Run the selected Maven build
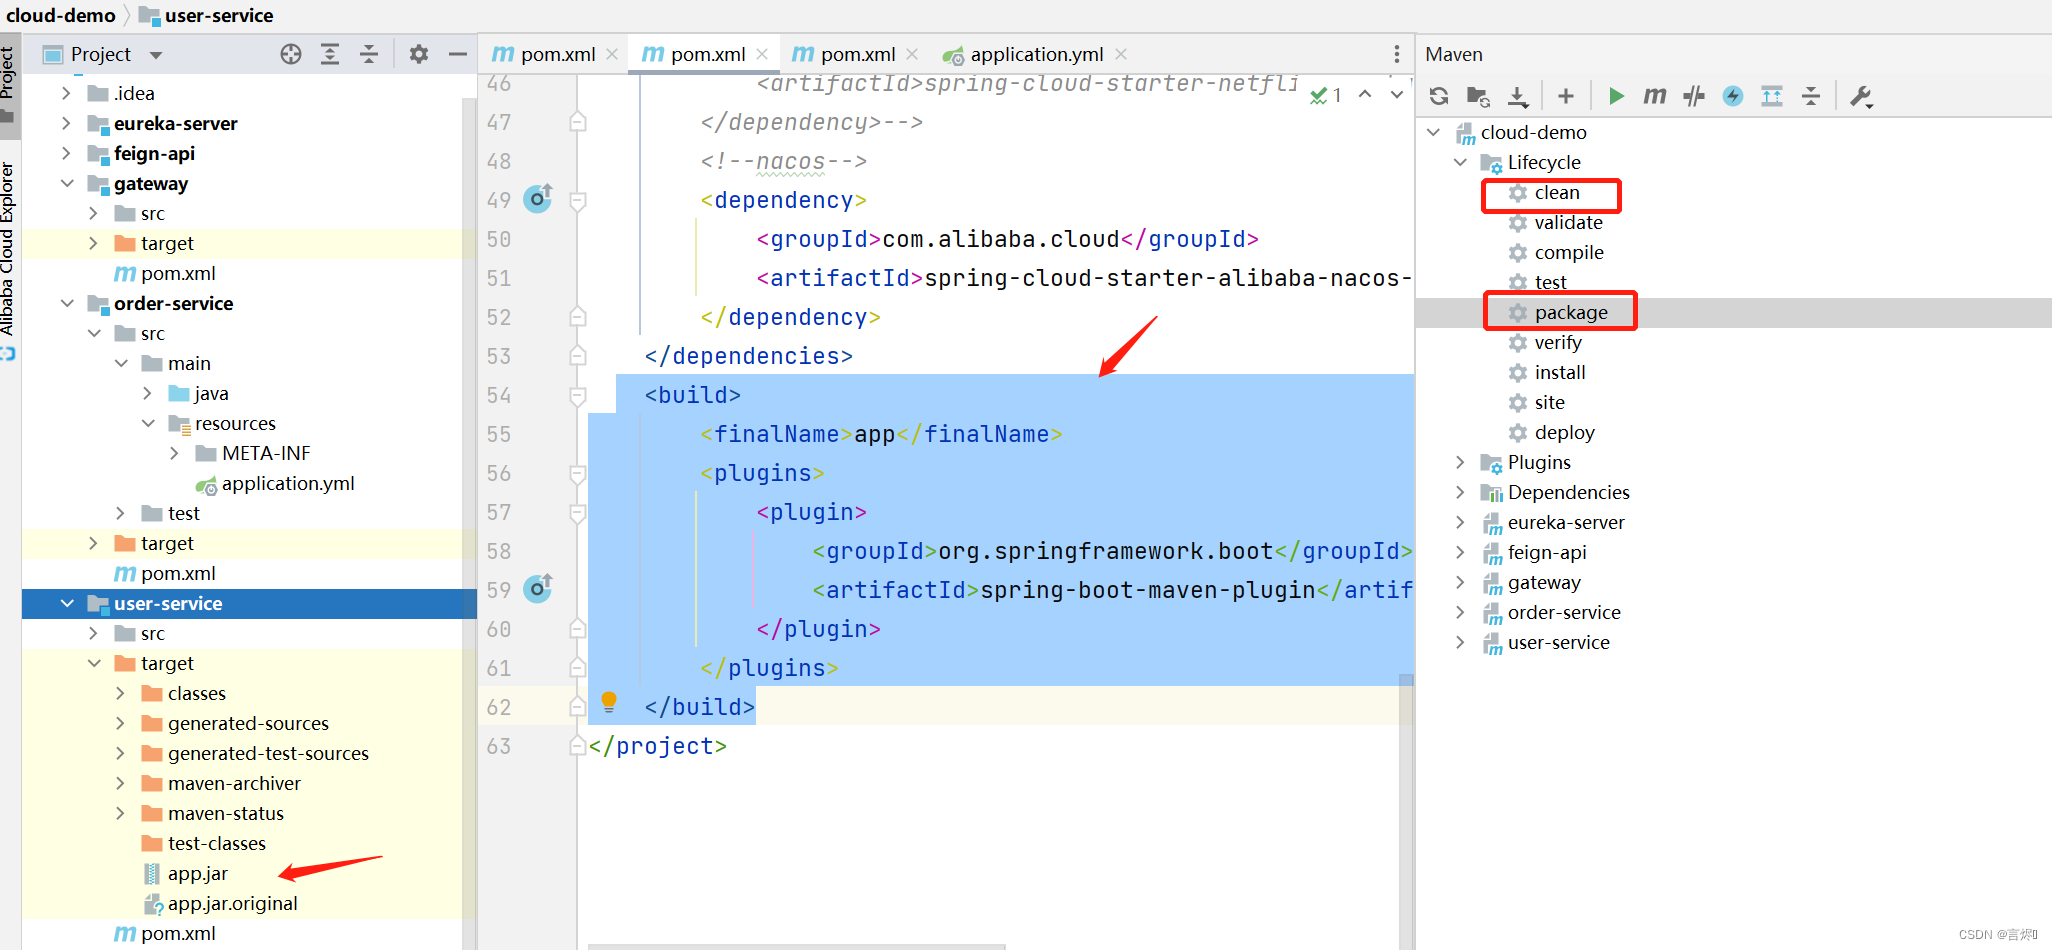The height and width of the screenshot is (950, 2052). coord(1616,96)
